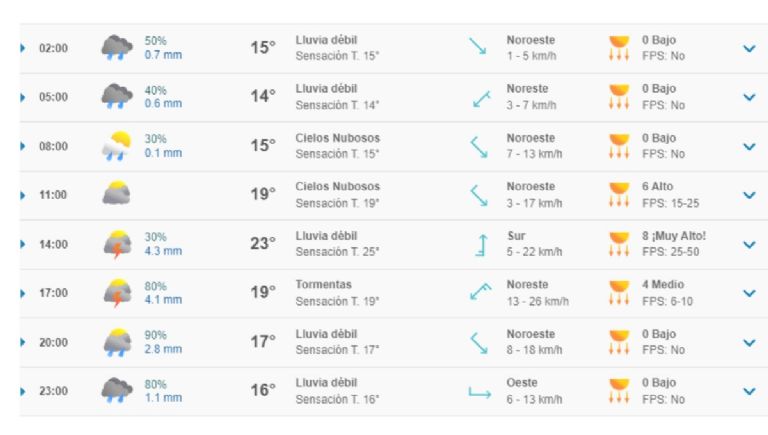Click the UV index icon at 11:00
This screenshot has width=768, height=435.
pyautogui.click(x=620, y=195)
